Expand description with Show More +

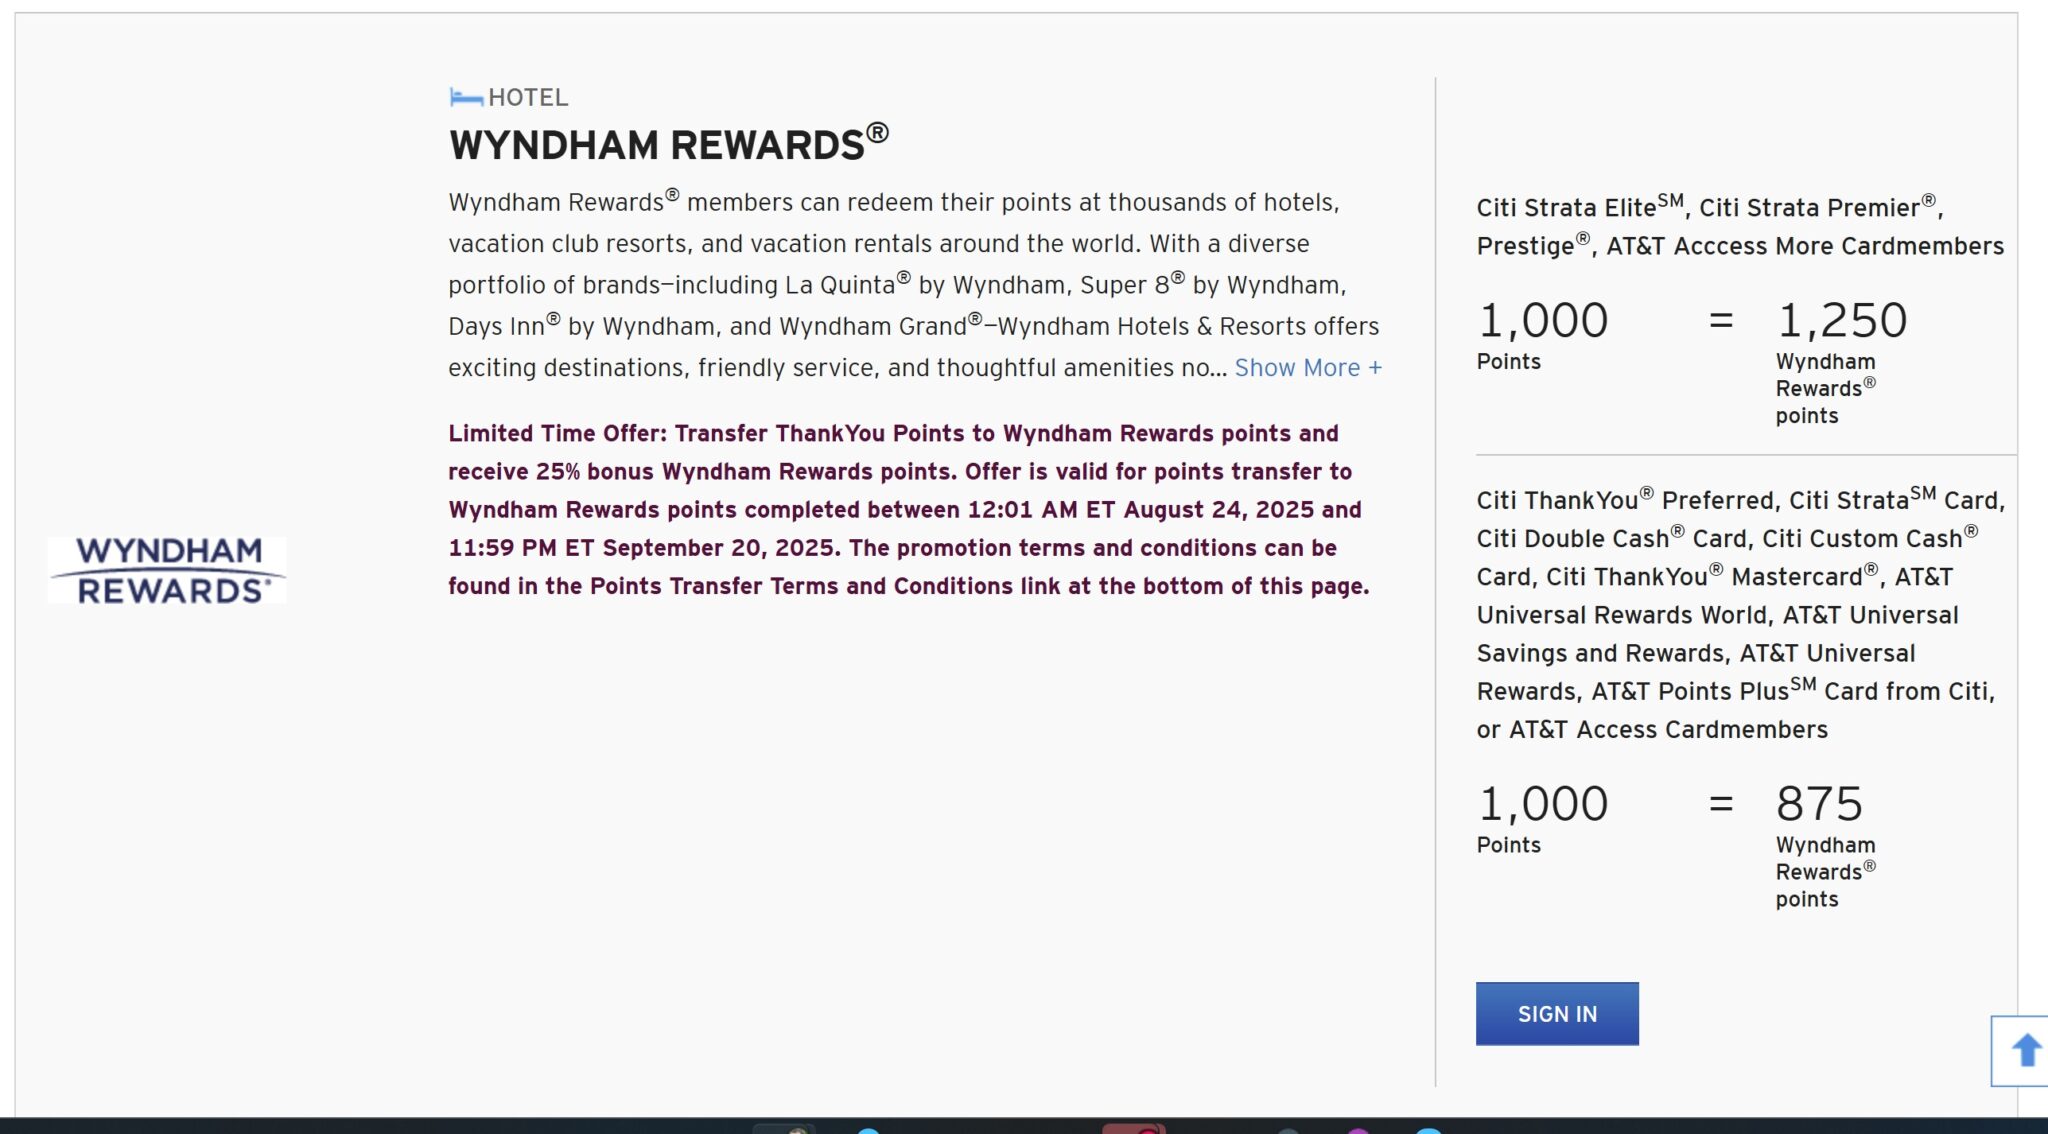pyautogui.click(x=1308, y=368)
